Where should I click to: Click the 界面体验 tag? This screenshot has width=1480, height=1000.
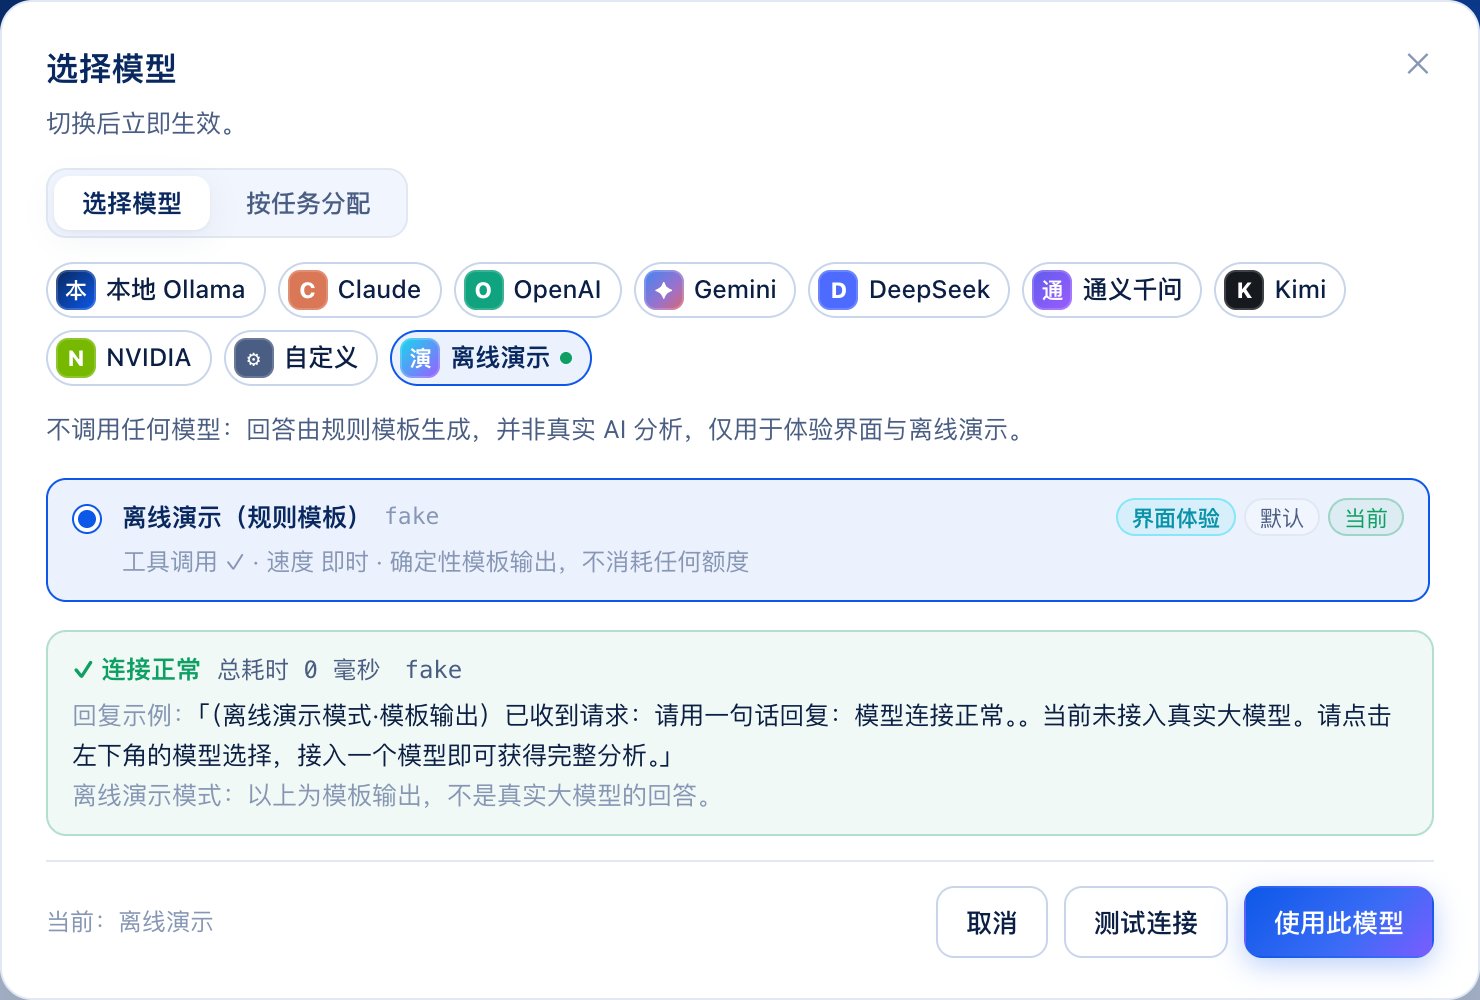pyautogui.click(x=1176, y=517)
